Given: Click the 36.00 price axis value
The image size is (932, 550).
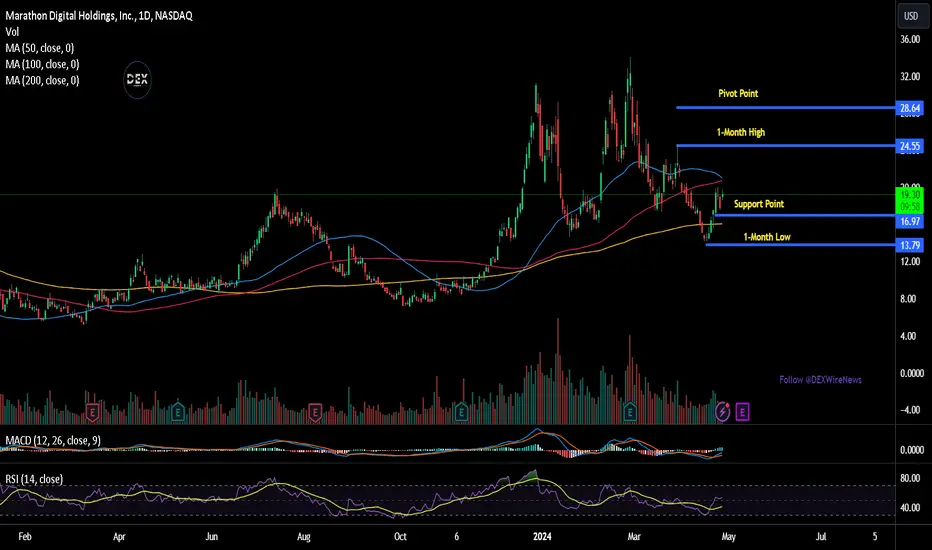Looking at the screenshot, I should pos(910,39).
